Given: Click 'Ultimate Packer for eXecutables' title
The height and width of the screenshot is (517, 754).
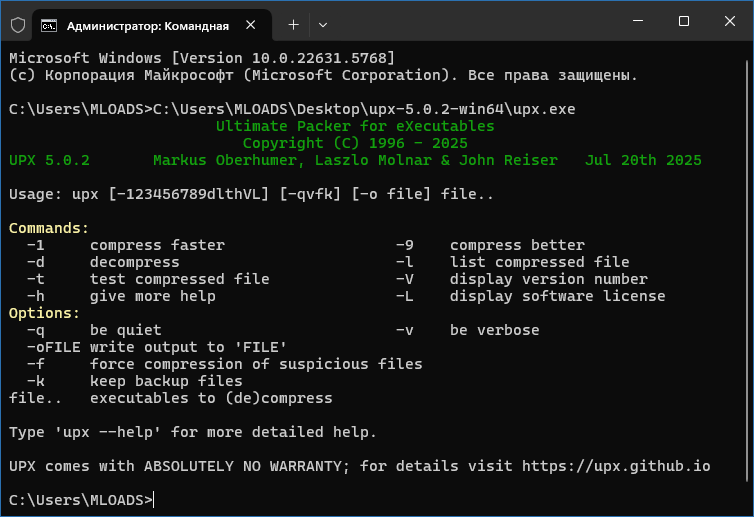Looking at the screenshot, I should click(x=355, y=126).
